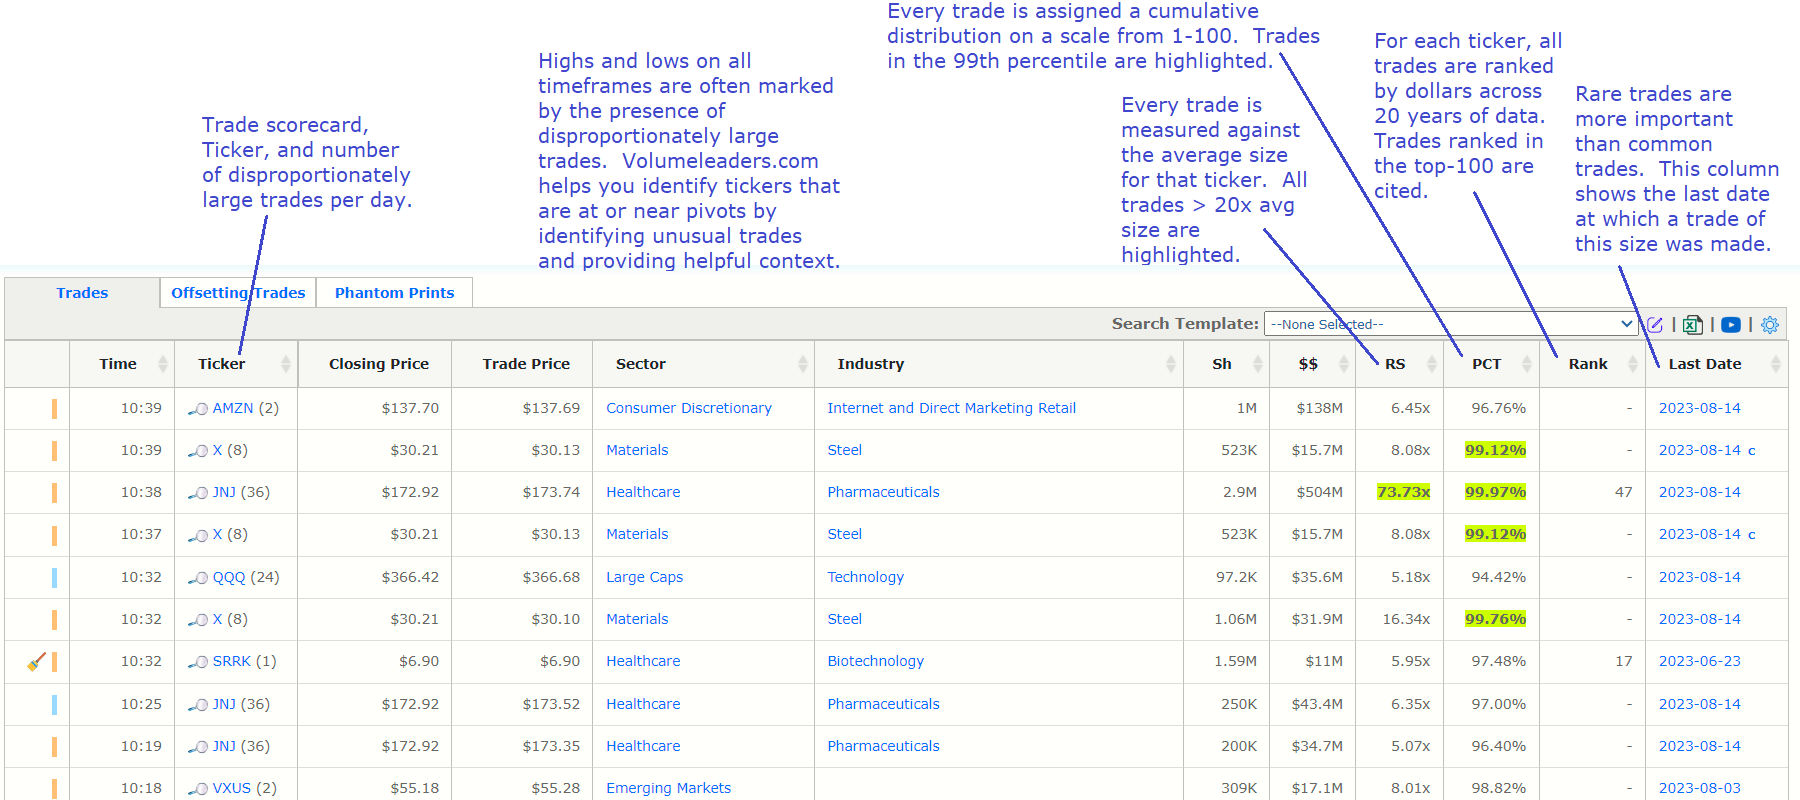Click the Trade Price column header
Image resolution: width=1800 pixels, height=800 pixels.
coord(526,364)
